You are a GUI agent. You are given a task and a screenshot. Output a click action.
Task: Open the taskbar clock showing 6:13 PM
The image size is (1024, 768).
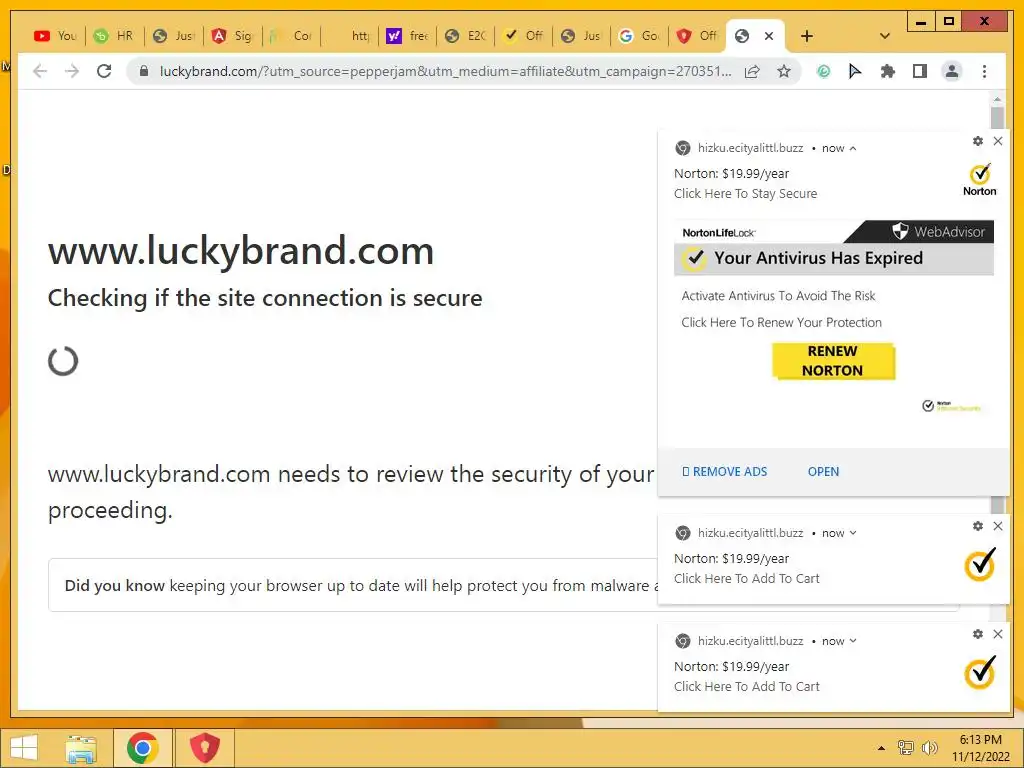(x=980, y=748)
